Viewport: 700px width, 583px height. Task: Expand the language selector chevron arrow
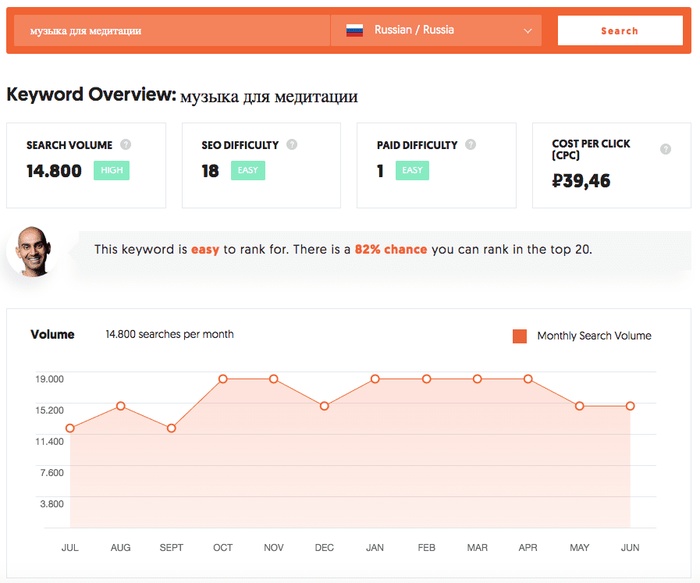528,31
